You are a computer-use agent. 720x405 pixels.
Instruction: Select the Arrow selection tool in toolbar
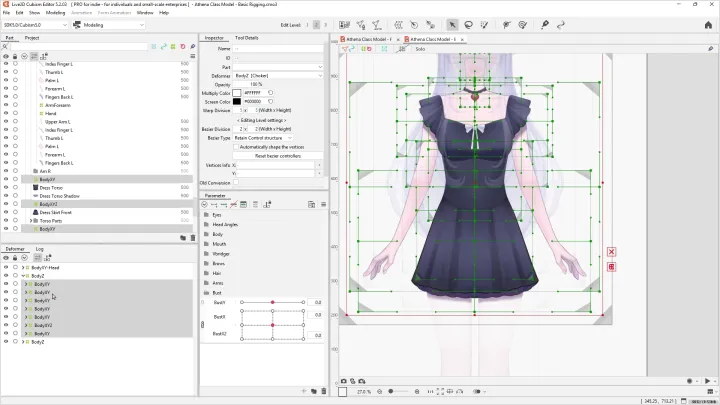(x=452, y=25)
